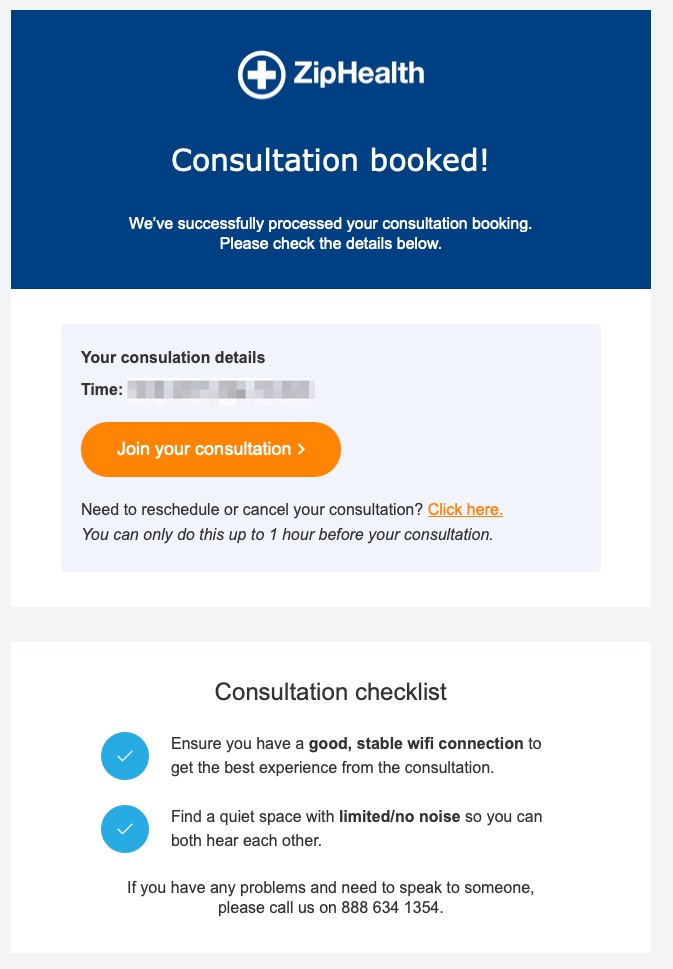The image size is (673, 969).
Task: Click the blurred consultation Time value
Action: pos(221,390)
